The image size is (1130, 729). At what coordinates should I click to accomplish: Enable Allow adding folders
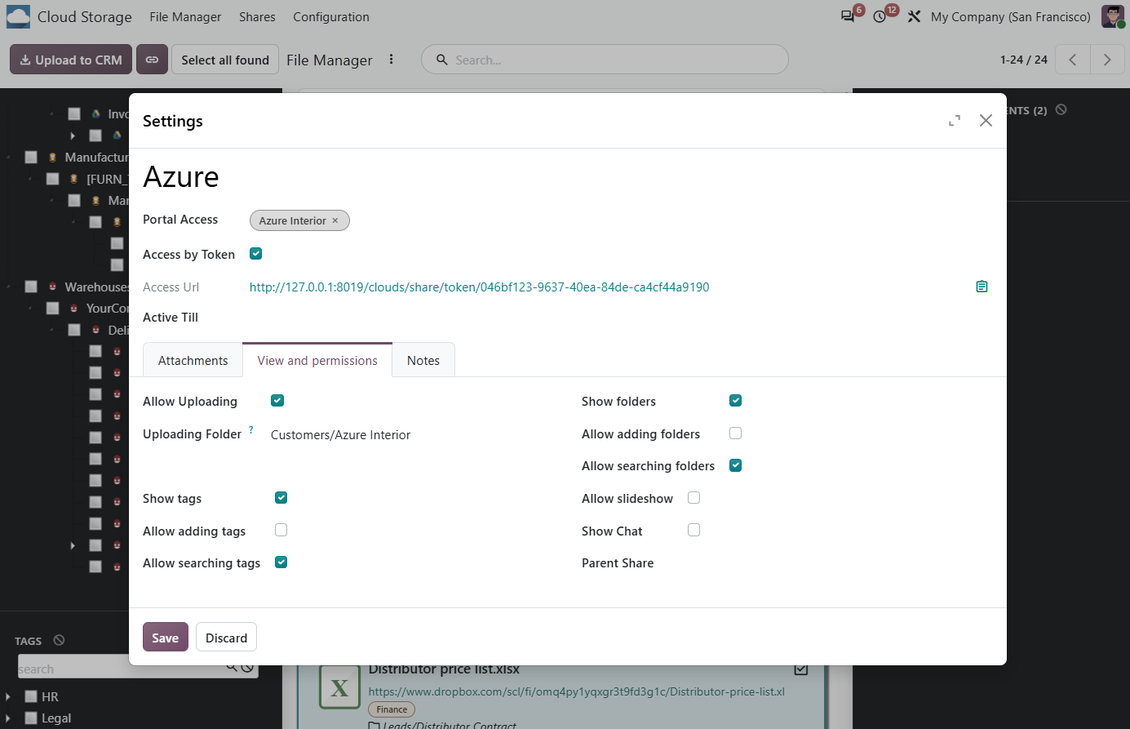[735, 433]
